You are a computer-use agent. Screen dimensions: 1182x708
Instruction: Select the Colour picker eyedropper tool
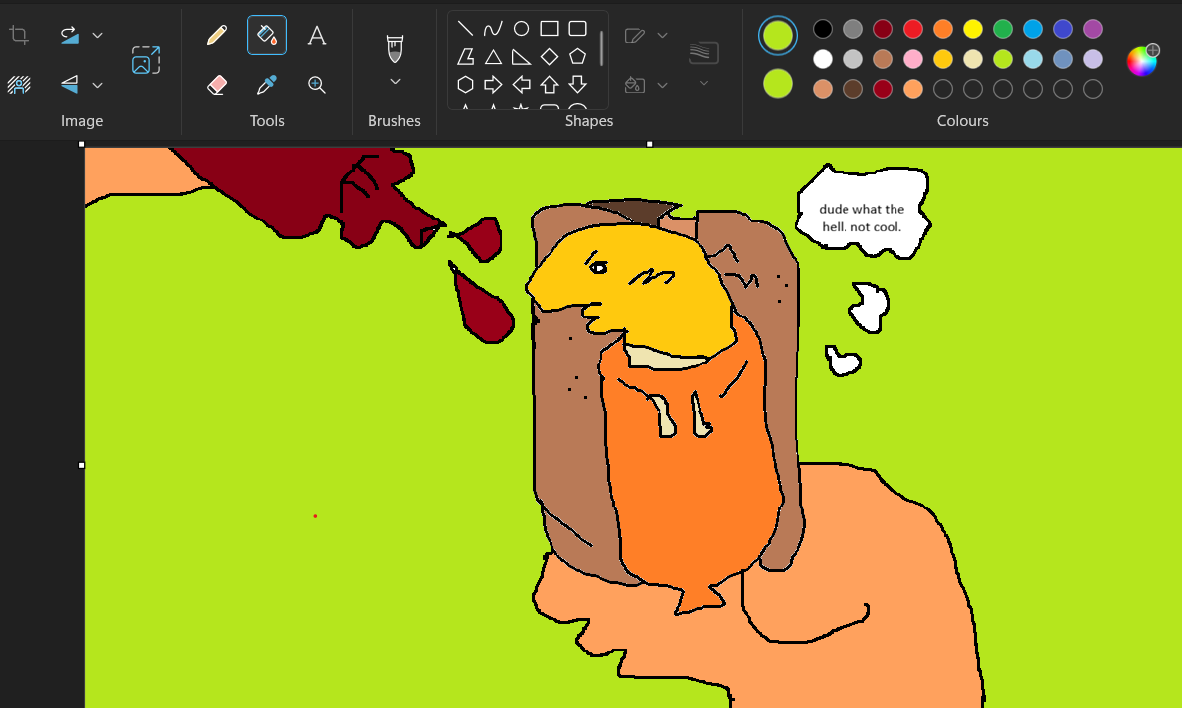tap(267, 84)
